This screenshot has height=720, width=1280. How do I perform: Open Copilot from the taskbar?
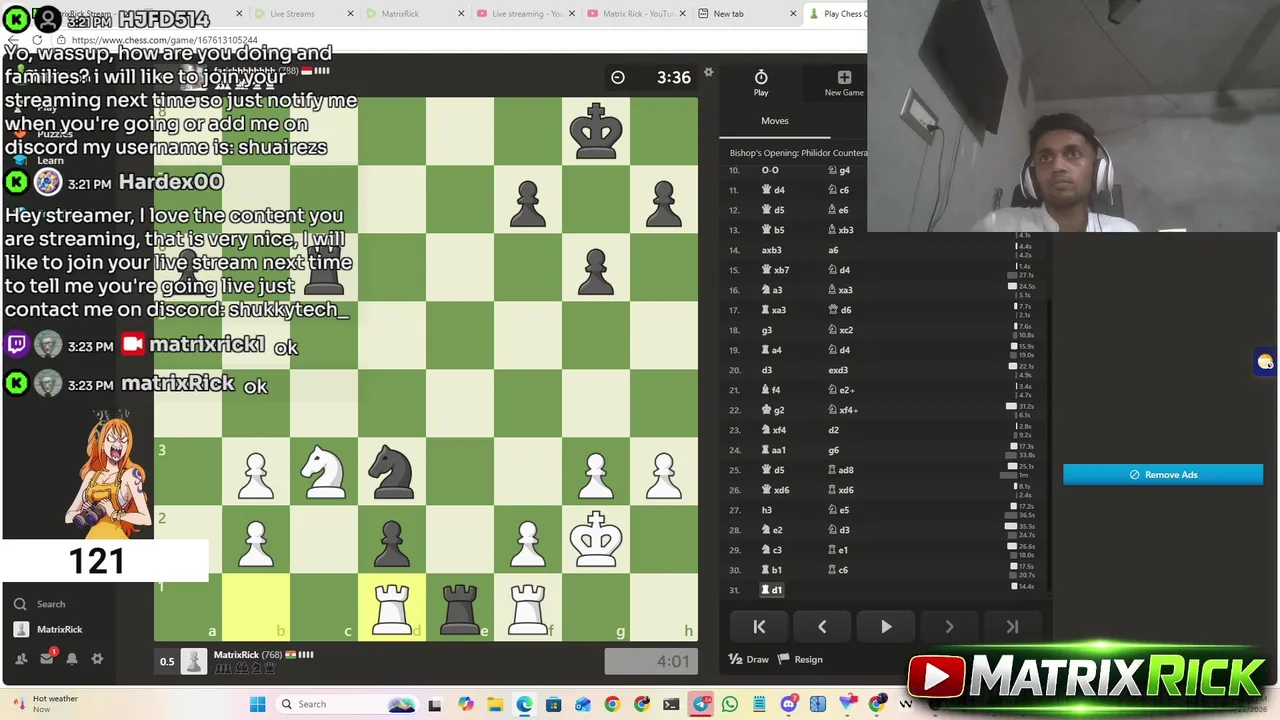point(465,704)
